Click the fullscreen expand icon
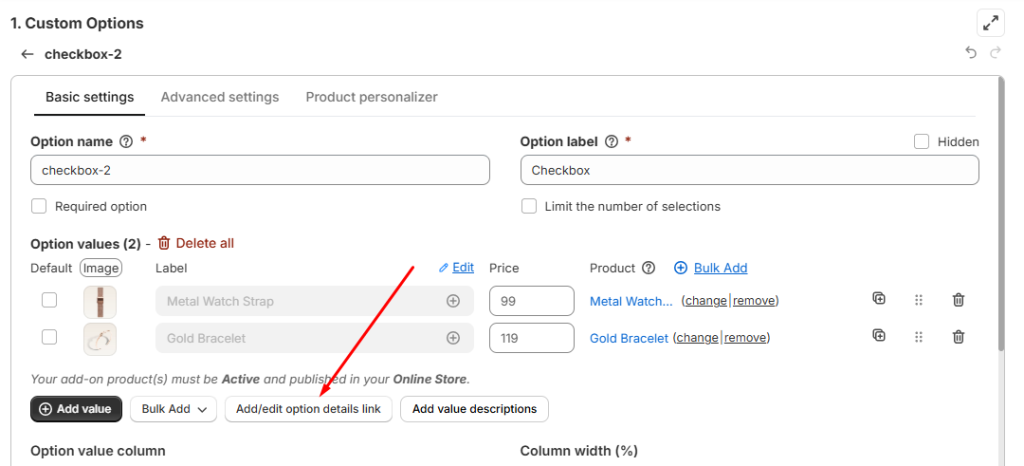 click(989, 23)
